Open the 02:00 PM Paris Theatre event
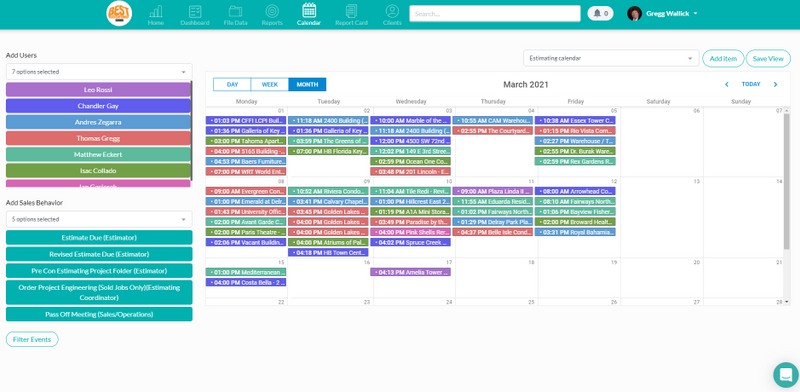The image size is (800, 392). (x=246, y=232)
